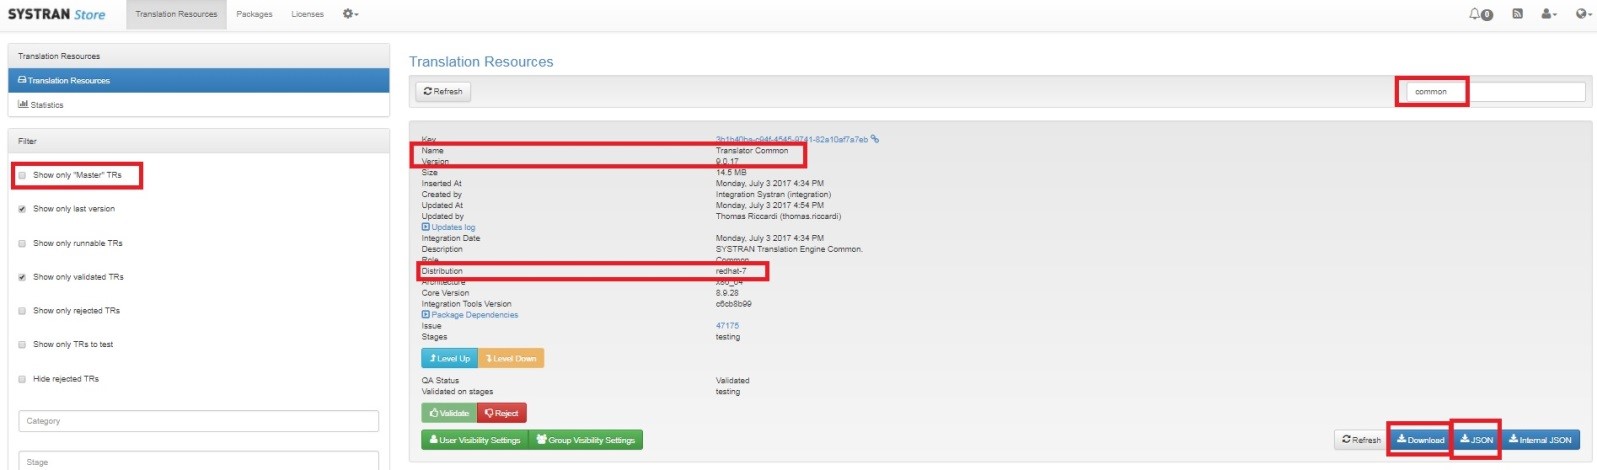Open the RSS feed icon
This screenshot has width=1597, height=470.
coord(1517,14)
